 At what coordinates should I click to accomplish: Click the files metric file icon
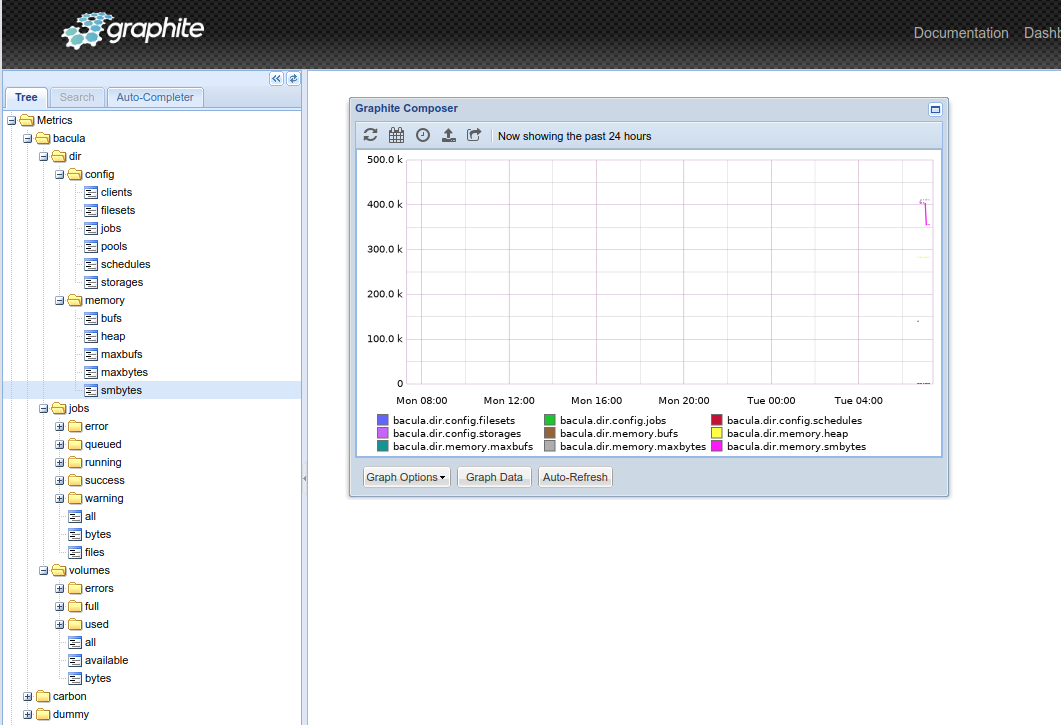click(75, 552)
